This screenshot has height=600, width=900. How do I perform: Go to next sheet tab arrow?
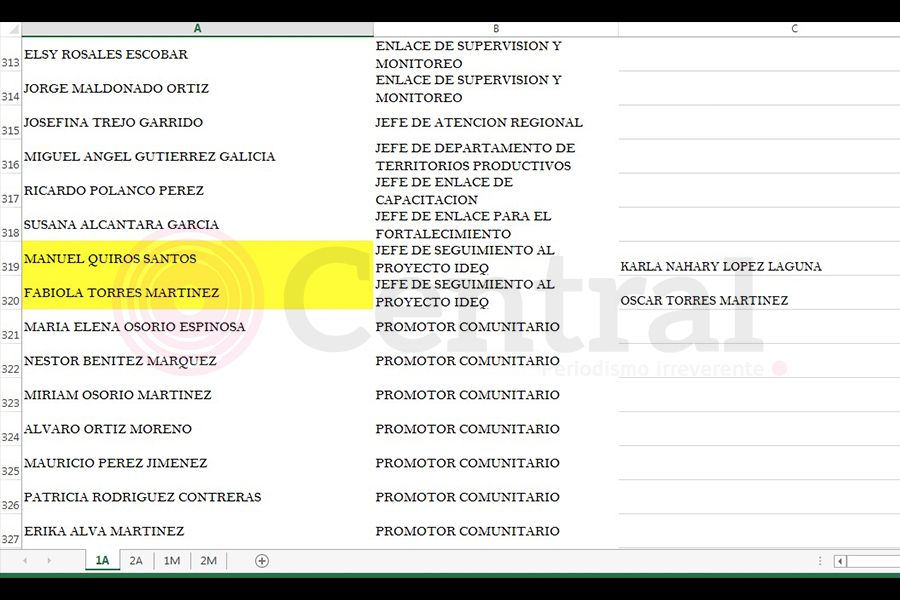pyautogui.click(x=49, y=560)
